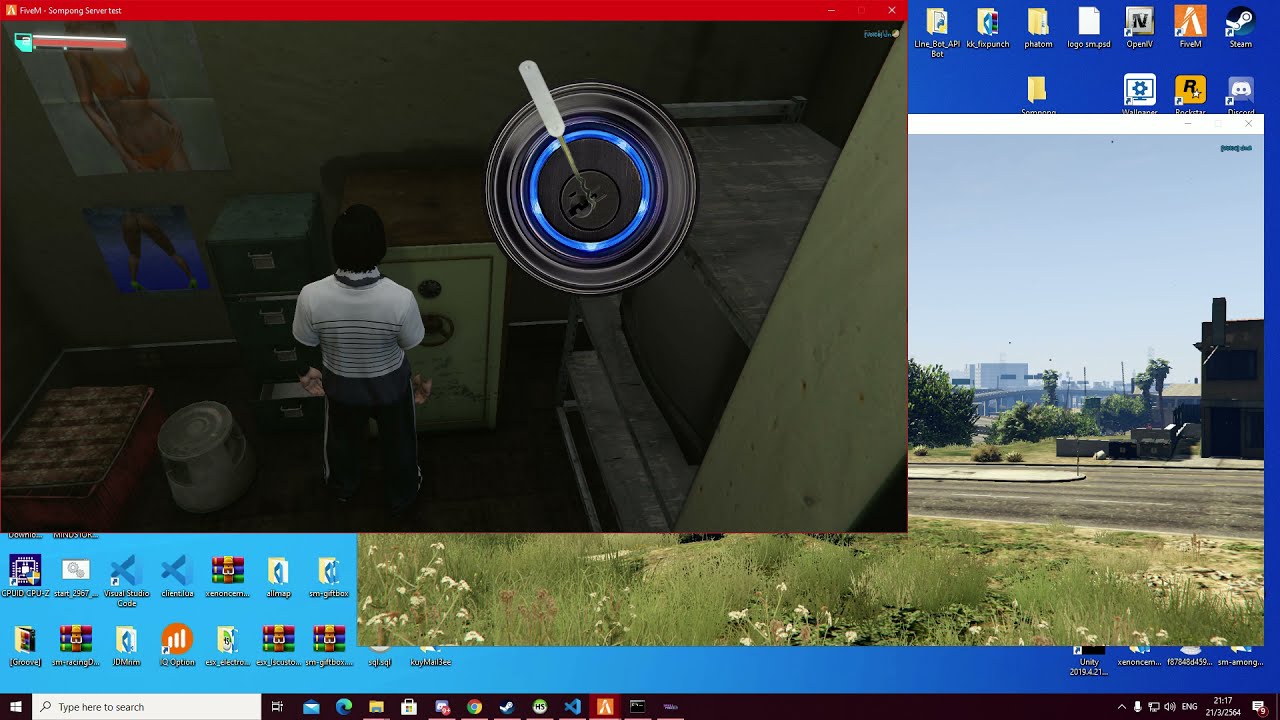Image resolution: width=1280 pixels, height=720 pixels.
Task: Select the Visual Studio Code desktop shortcut
Action: point(126,581)
